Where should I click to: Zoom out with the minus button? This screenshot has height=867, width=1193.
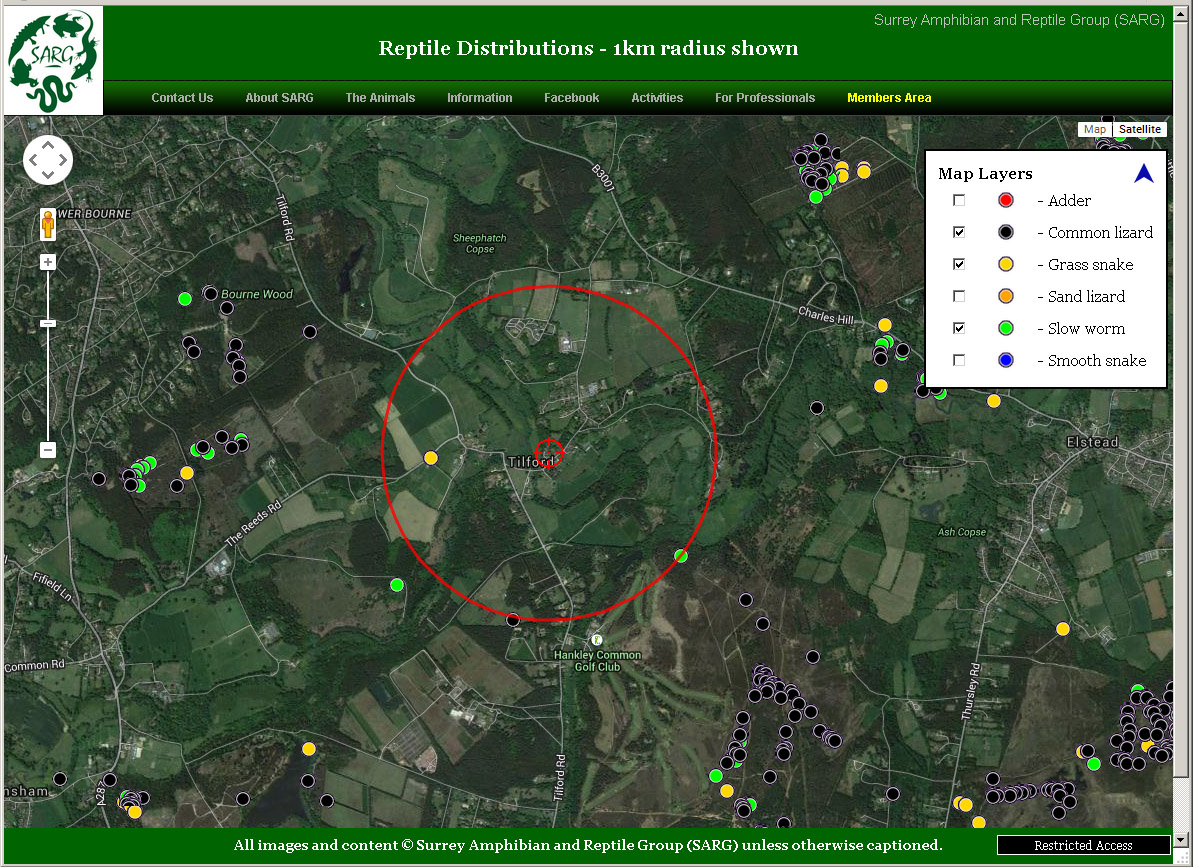(x=48, y=449)
